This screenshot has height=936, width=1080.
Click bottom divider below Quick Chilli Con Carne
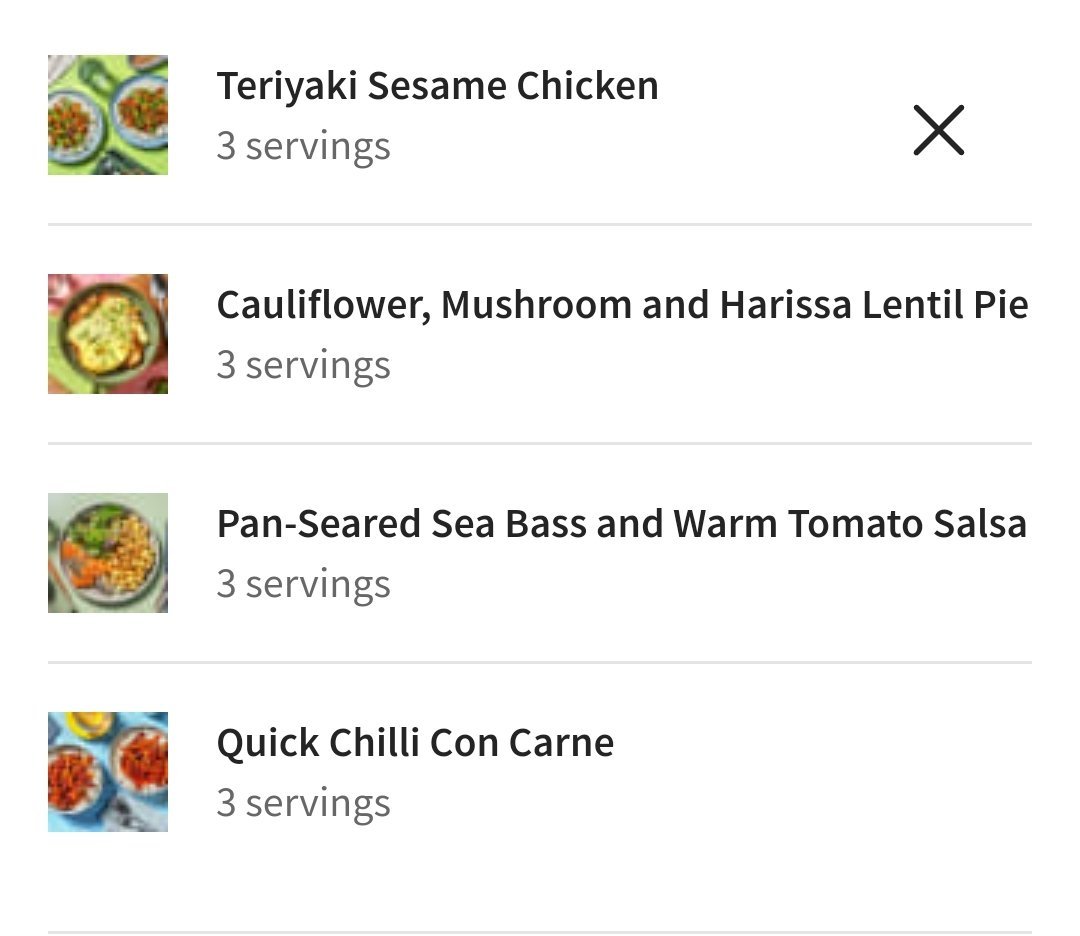click(x=540, y=932)
